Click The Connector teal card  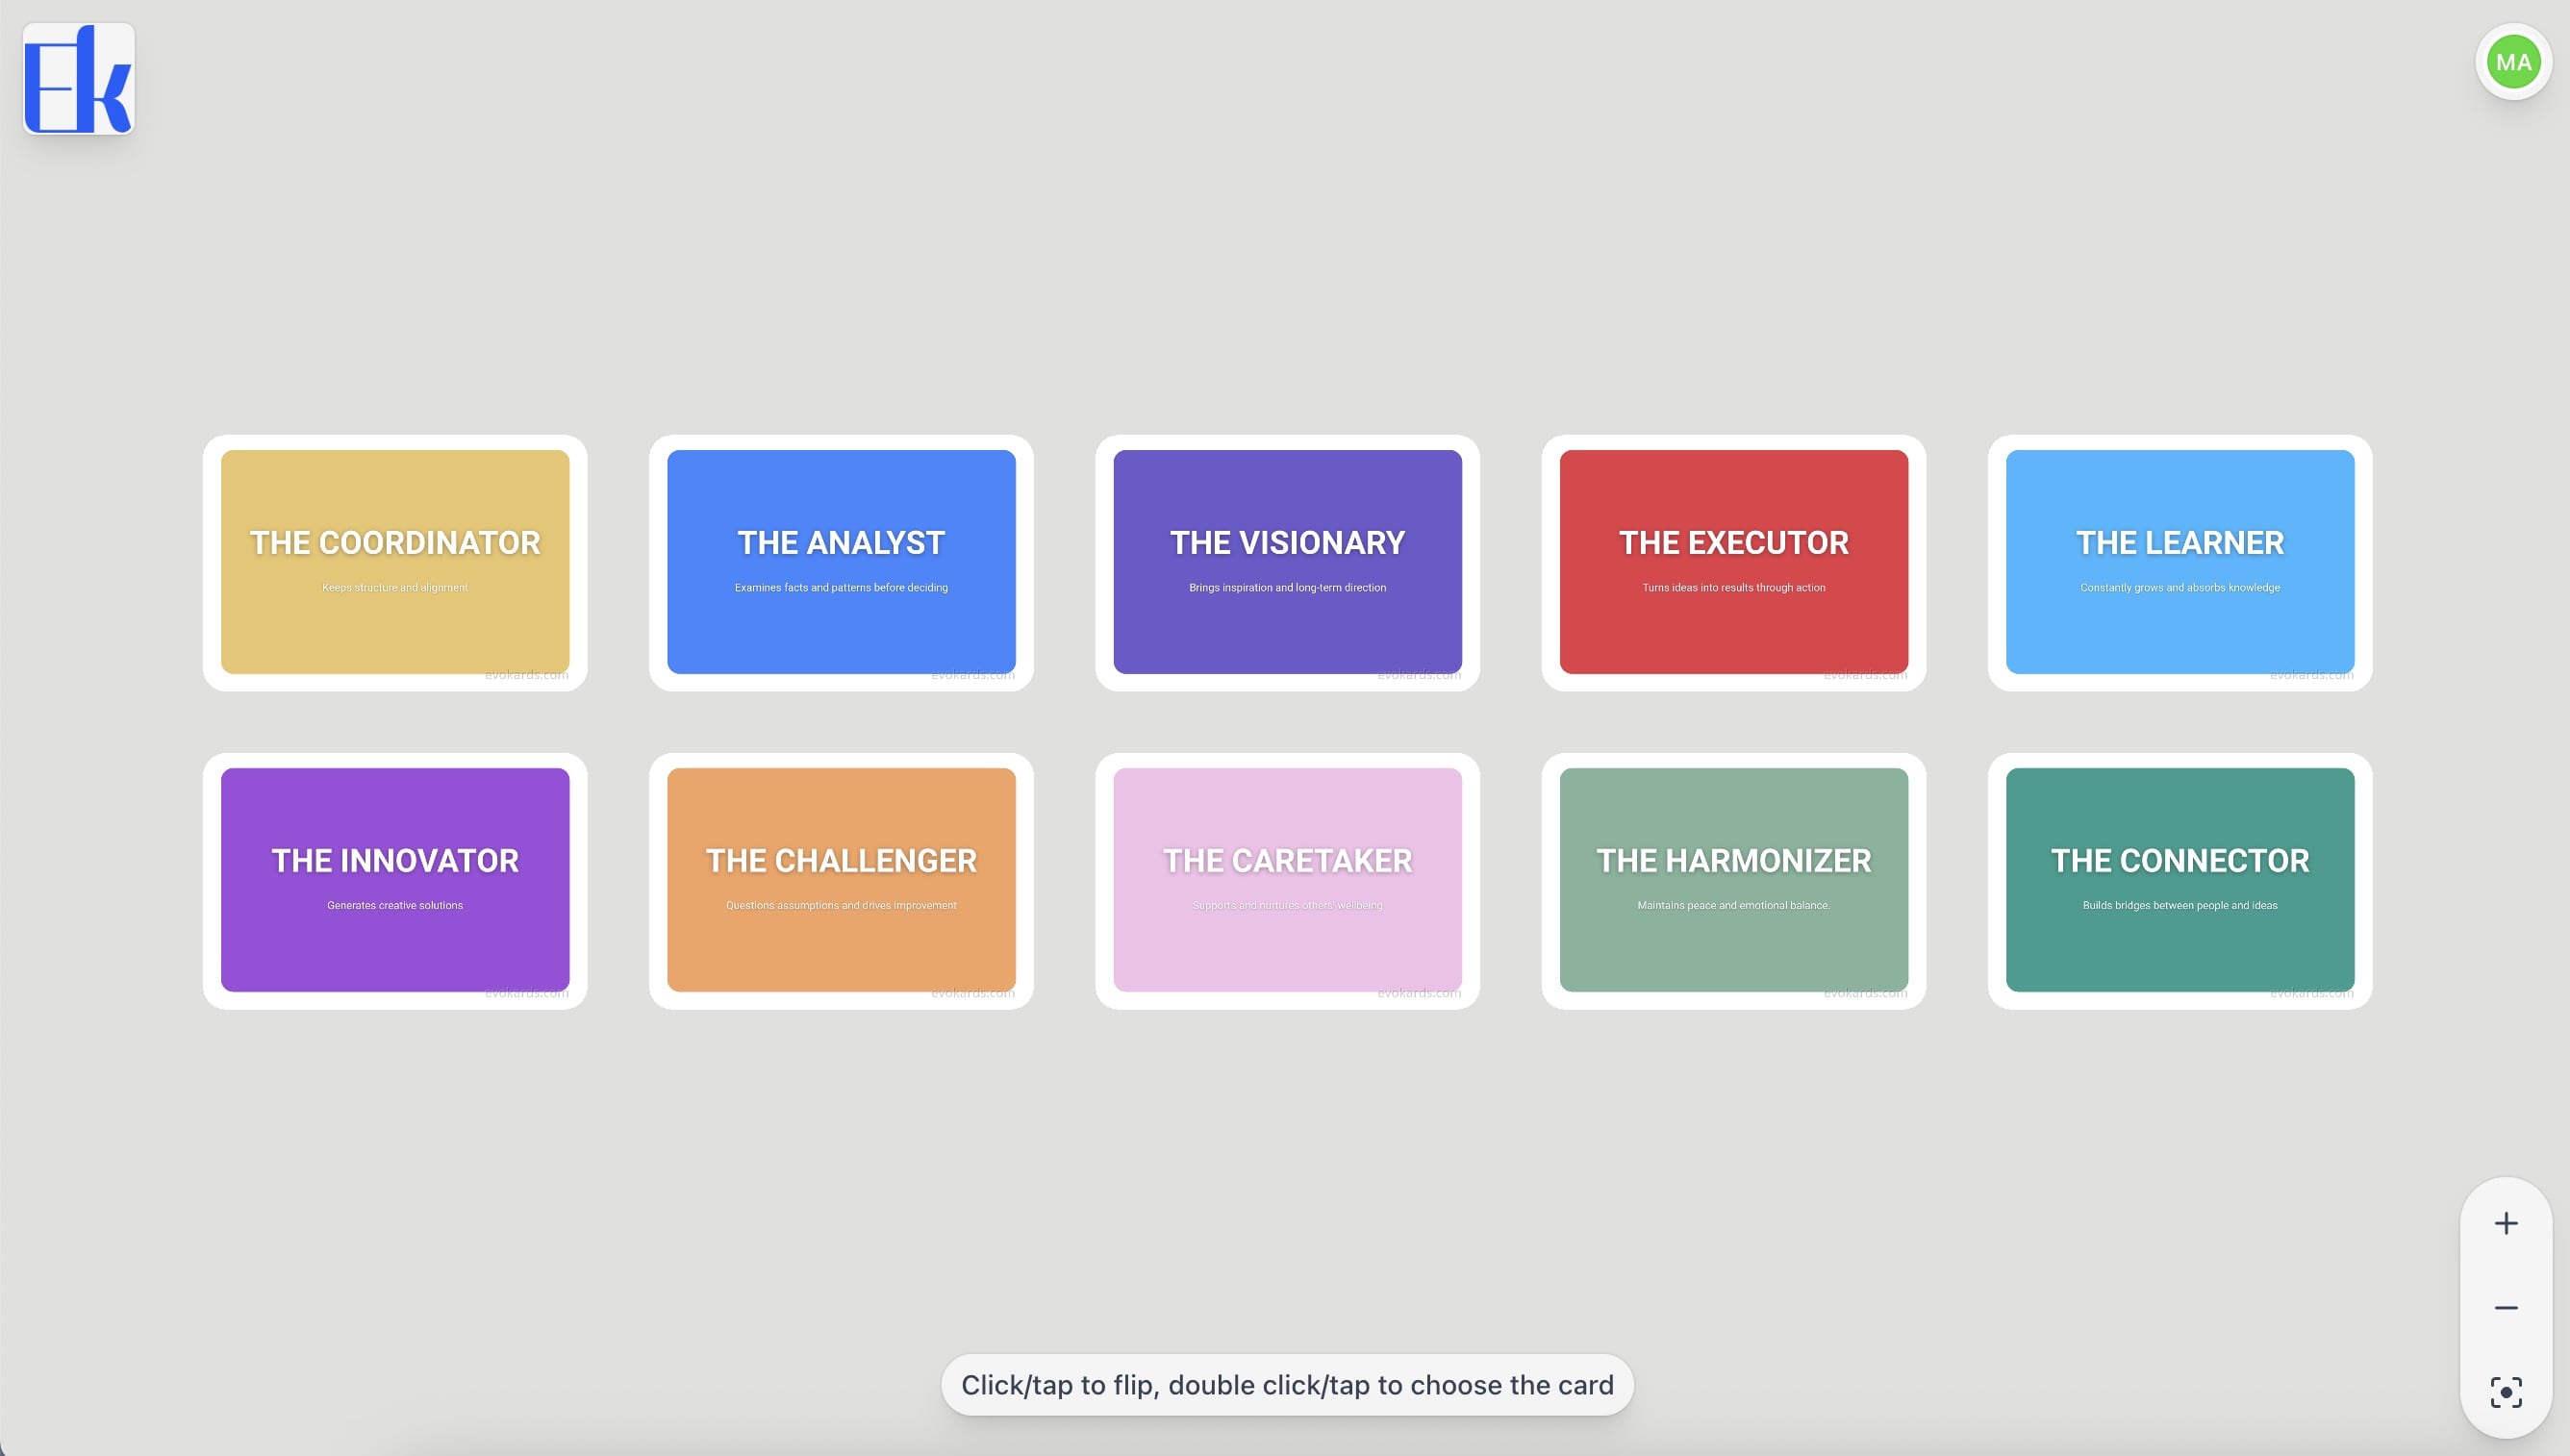coord(2179,879)
